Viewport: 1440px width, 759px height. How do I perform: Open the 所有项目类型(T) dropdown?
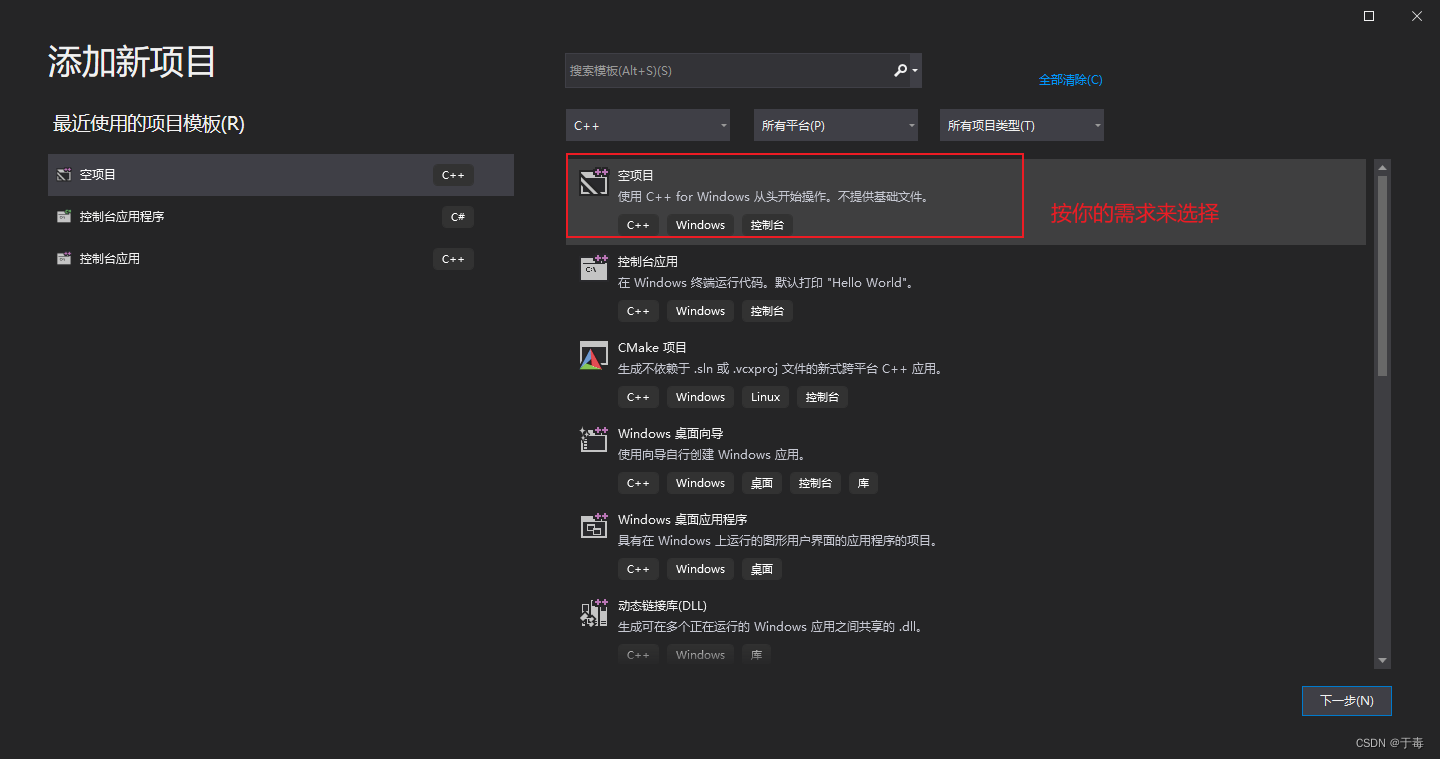coord(1022,125)
